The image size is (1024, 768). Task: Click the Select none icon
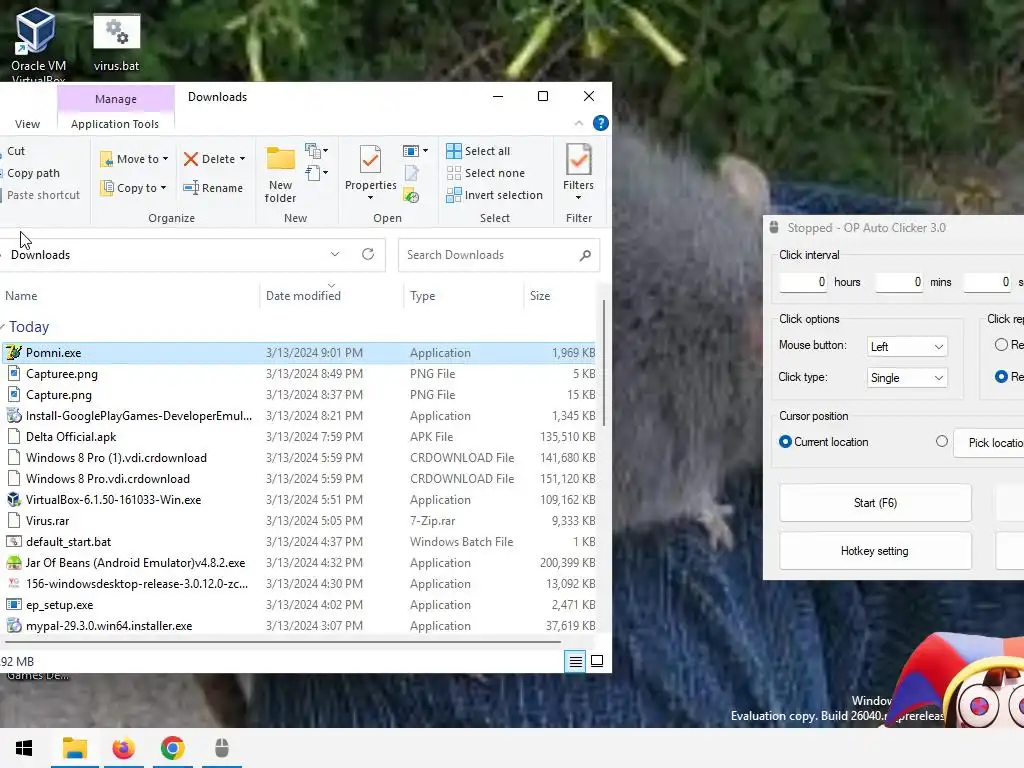[x=454, y=173]
